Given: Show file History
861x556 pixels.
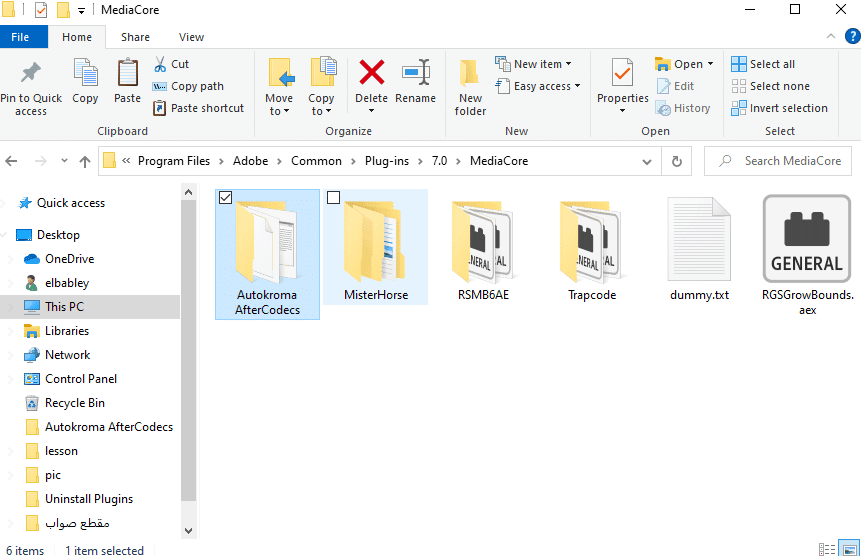Looking at the screenshot, I should [683, 108].
